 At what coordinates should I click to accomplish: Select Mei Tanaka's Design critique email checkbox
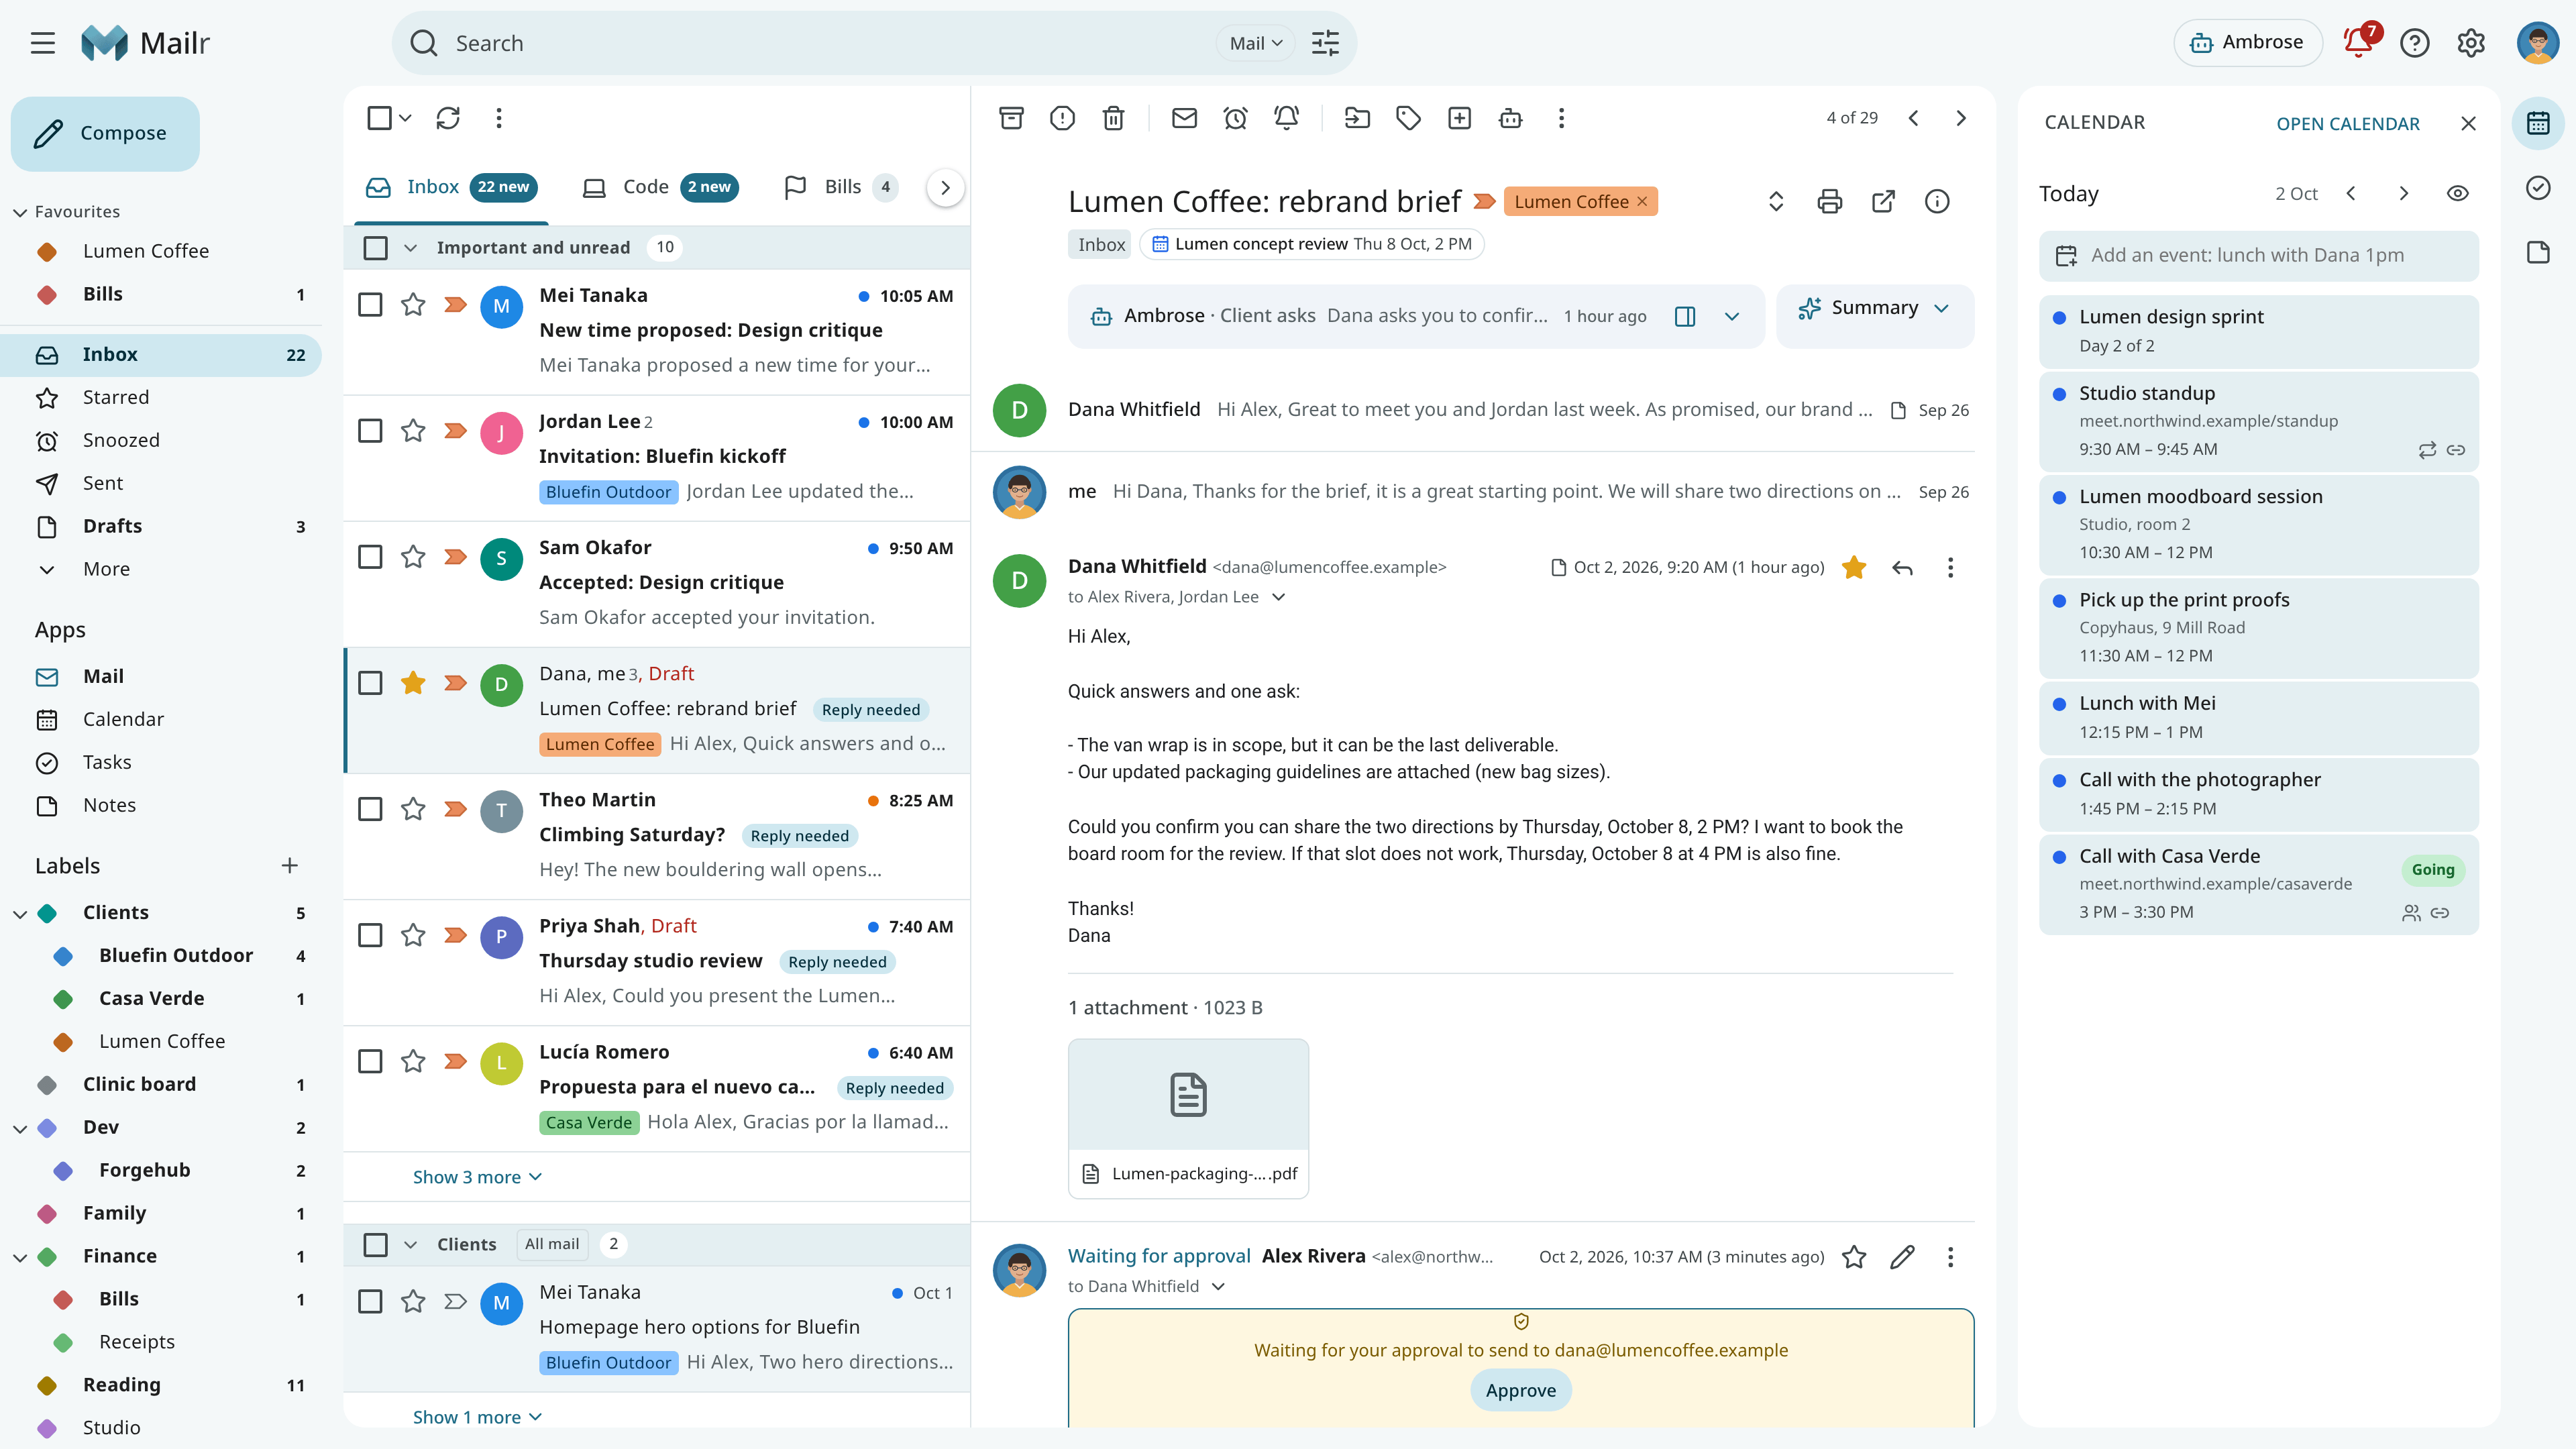coord(370,304)
